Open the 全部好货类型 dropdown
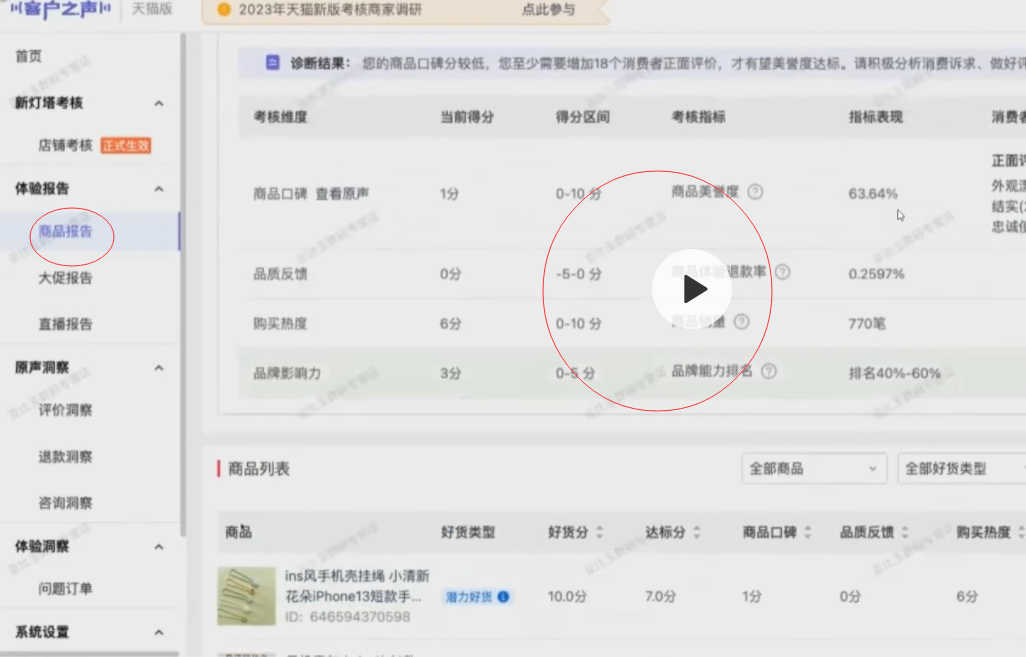This screenshot has height=657, width=1026. click(x=961, y=468)
